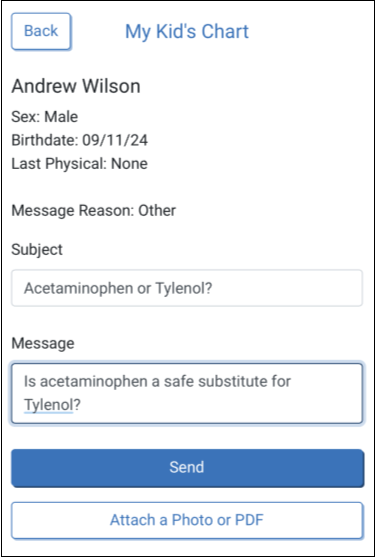Send the message with Send button

point(188,468)
